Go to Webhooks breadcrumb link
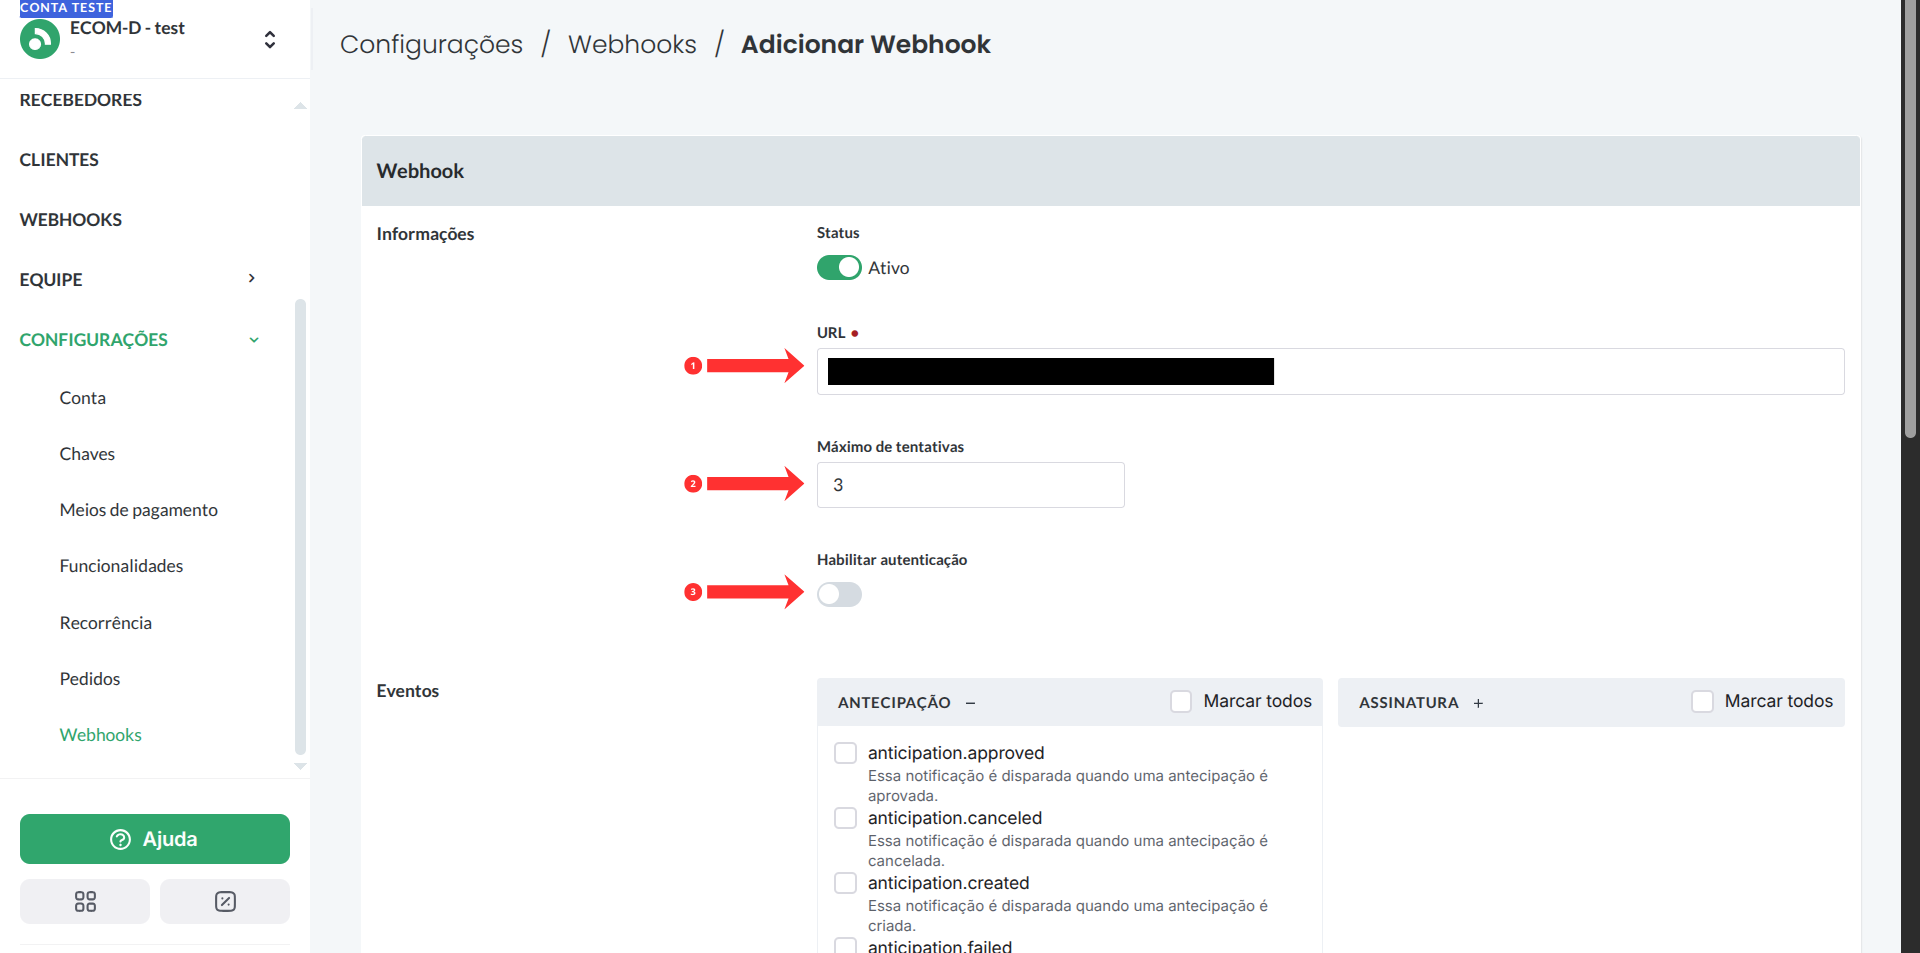Viewport: 1920px width, 953px height. pyautogui.click(x=632, y=44)
